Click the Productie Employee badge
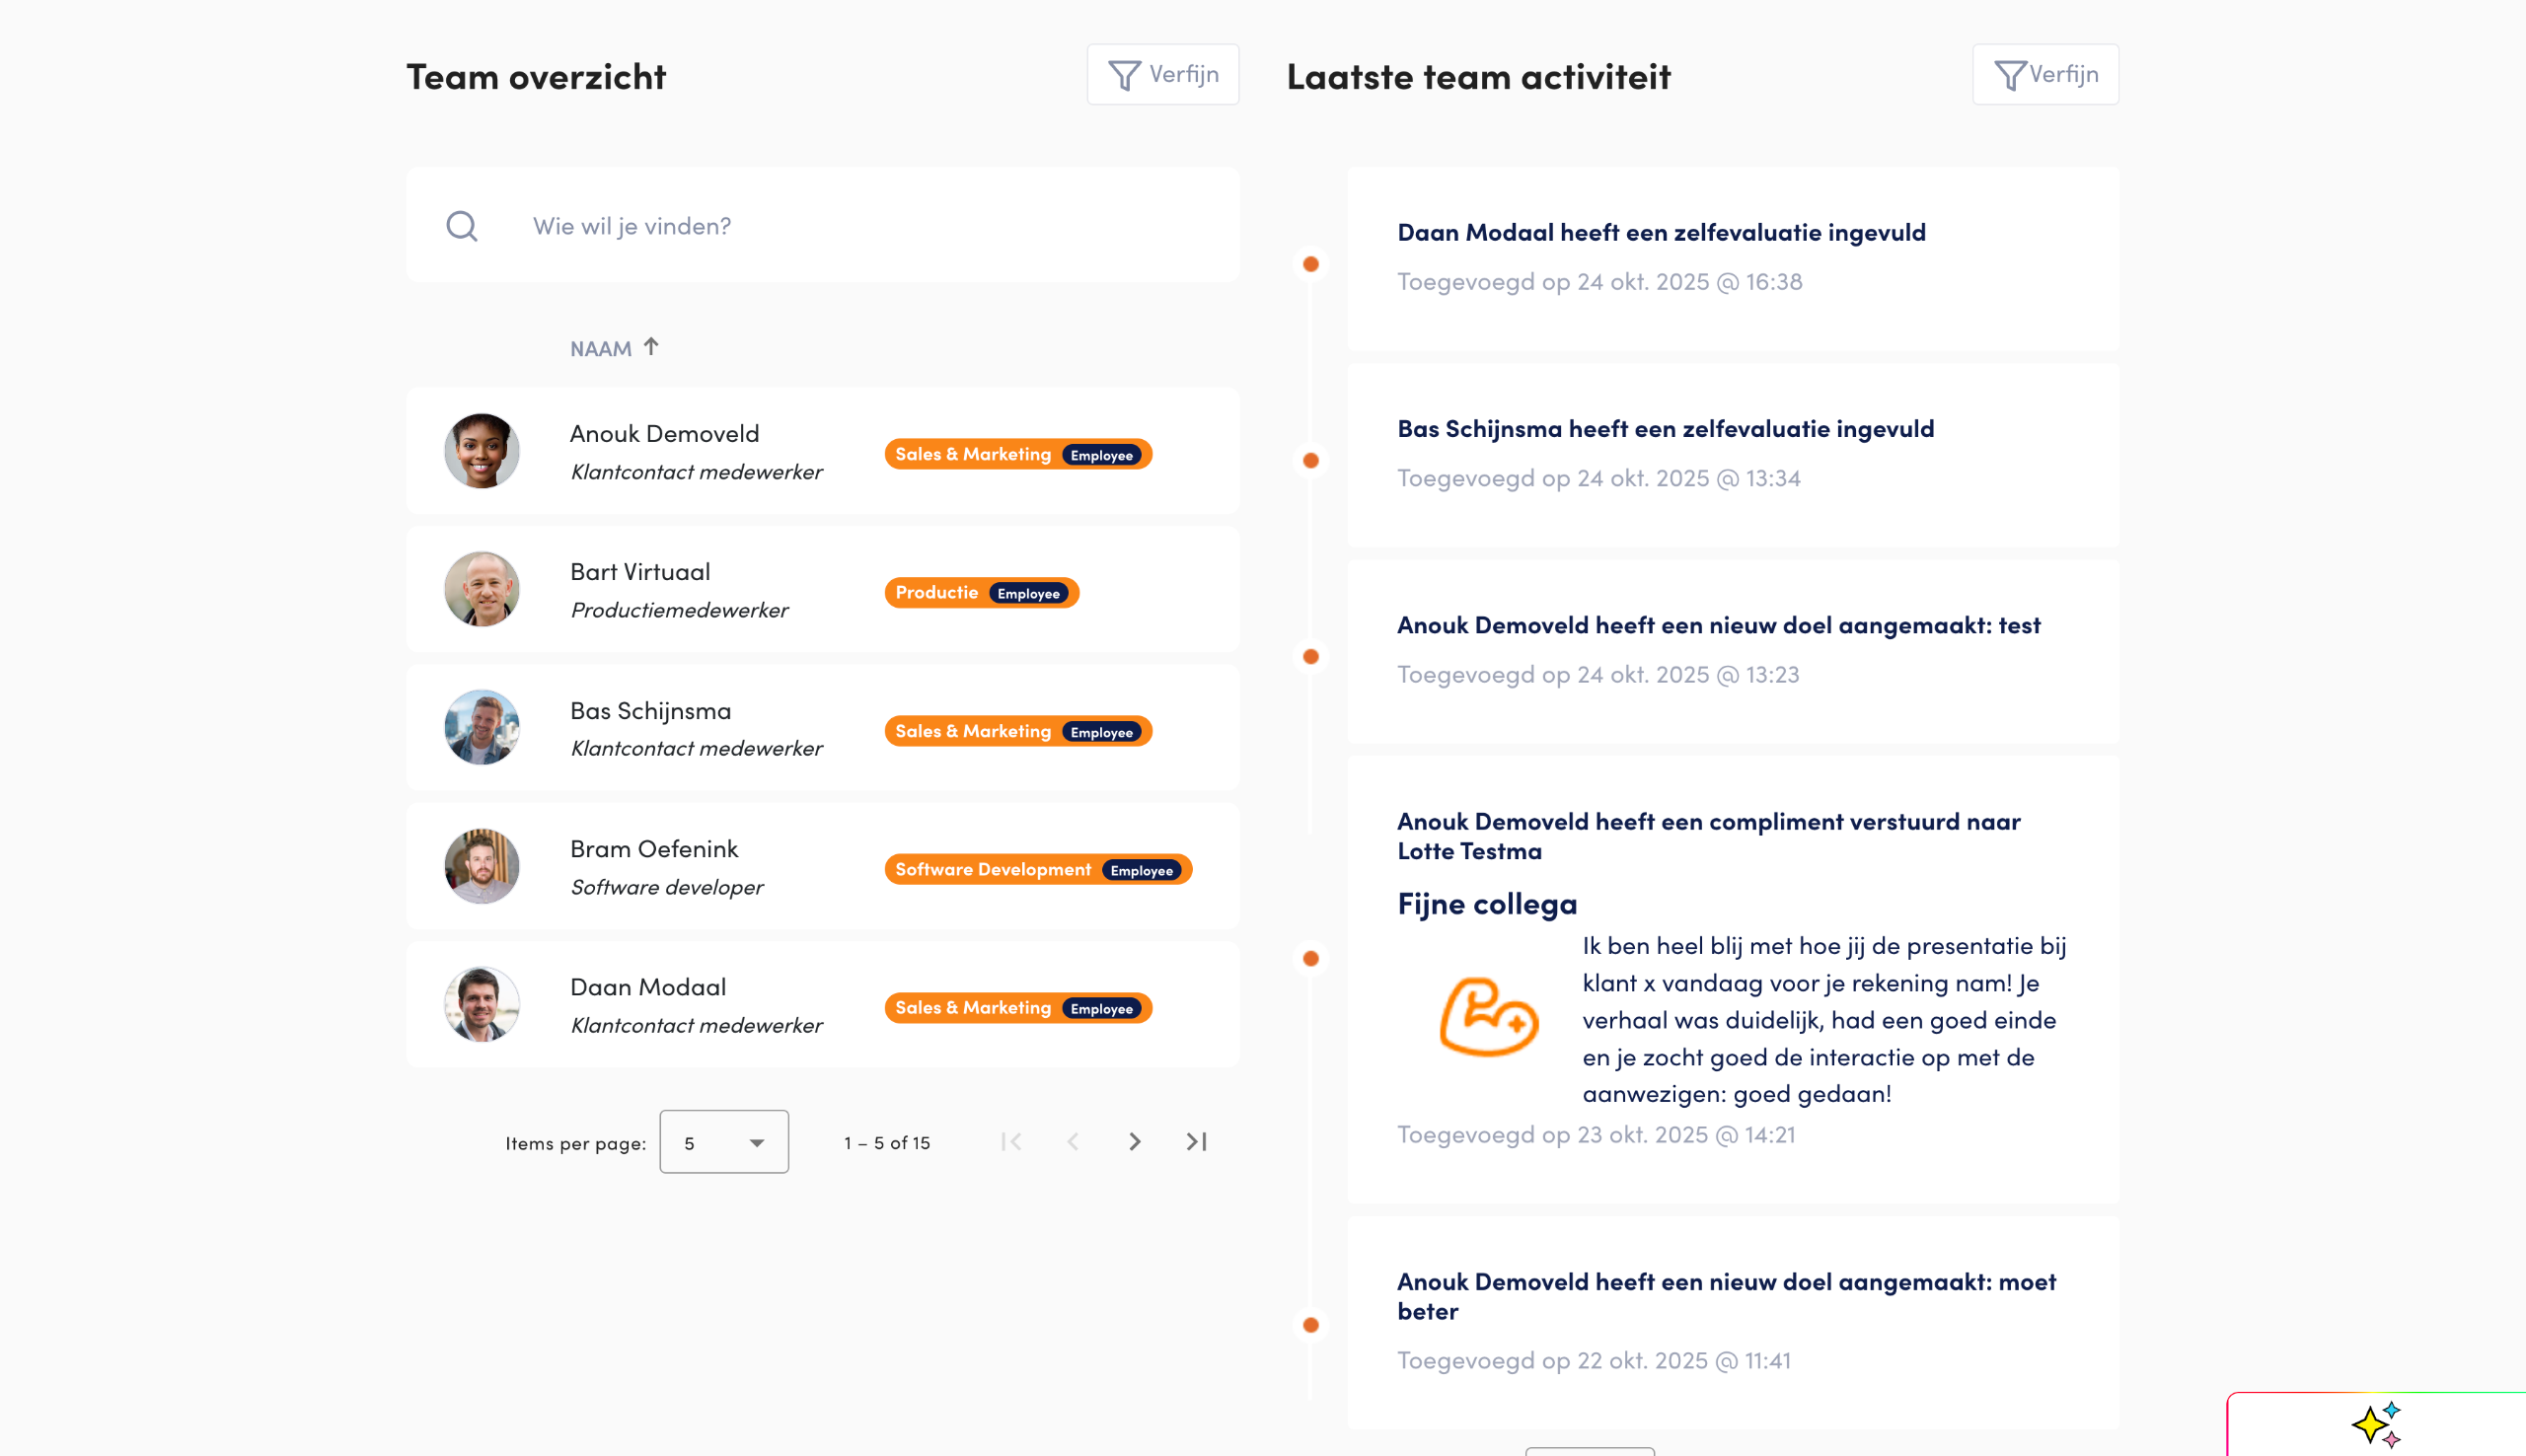The width and height of the screenshot is (2526, 1456). click(x=980, y=593)
